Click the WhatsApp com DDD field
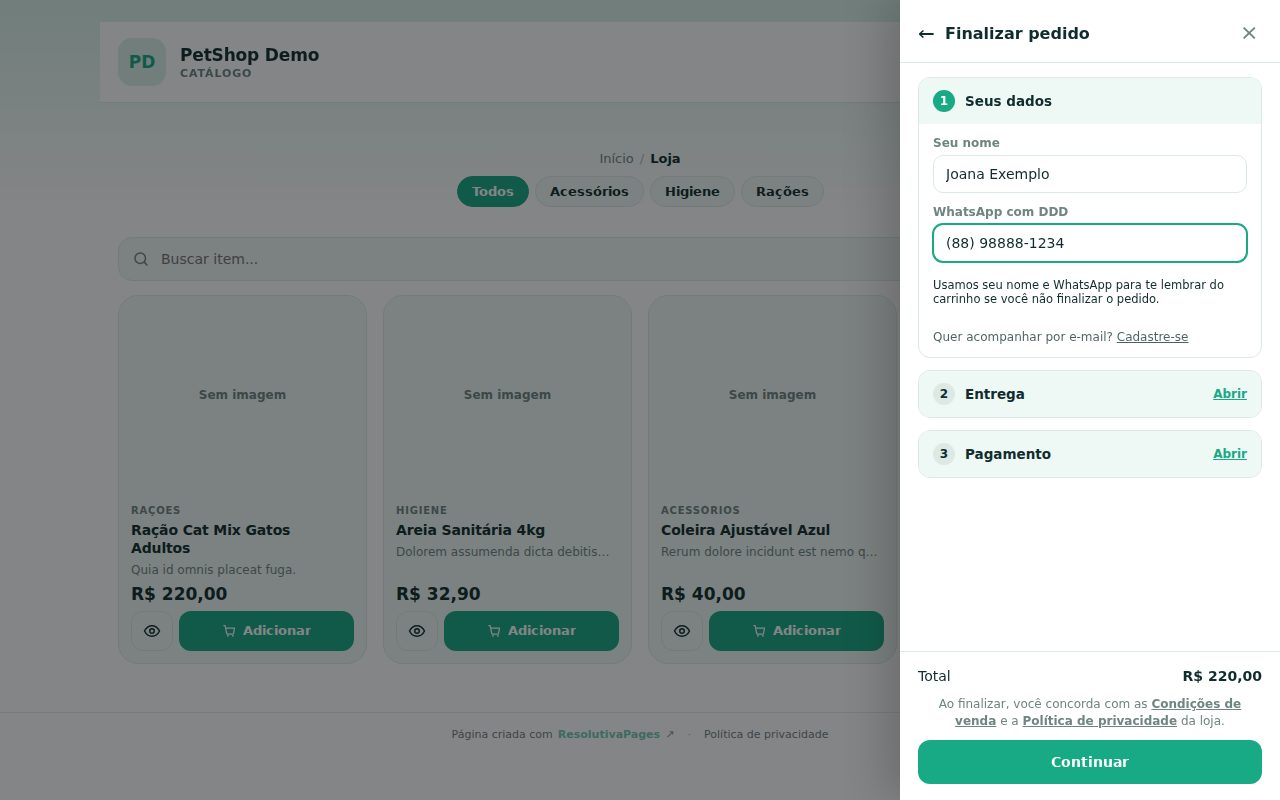 point(1090,243)
